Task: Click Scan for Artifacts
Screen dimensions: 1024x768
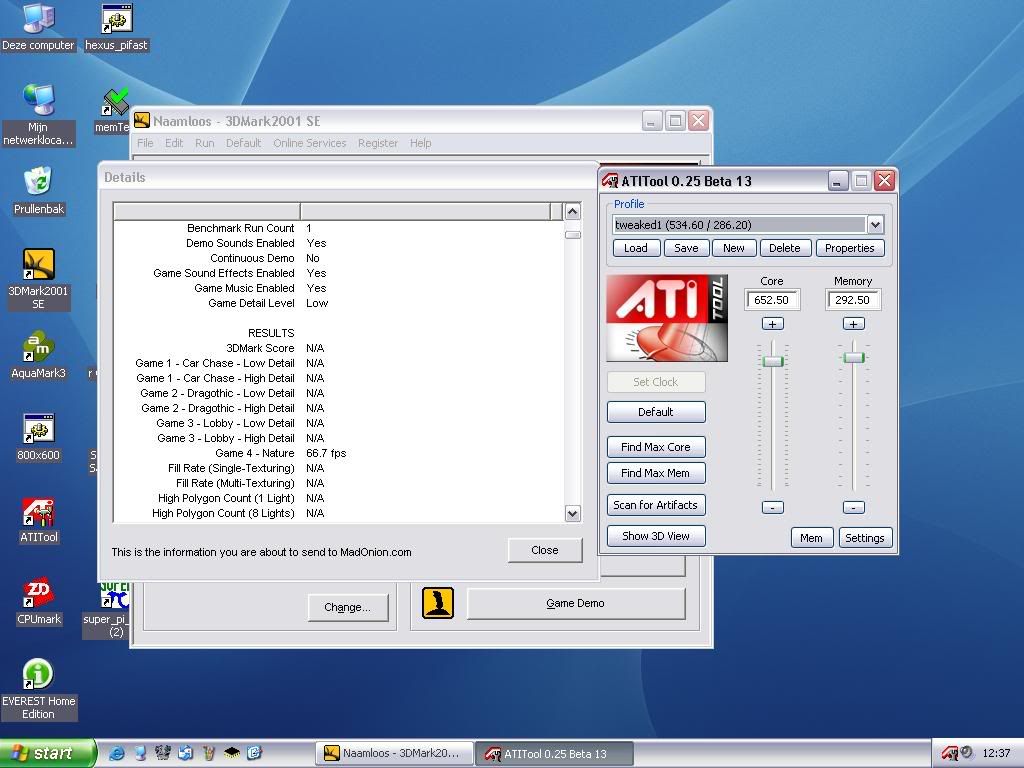Action: [x=656, y=505]
